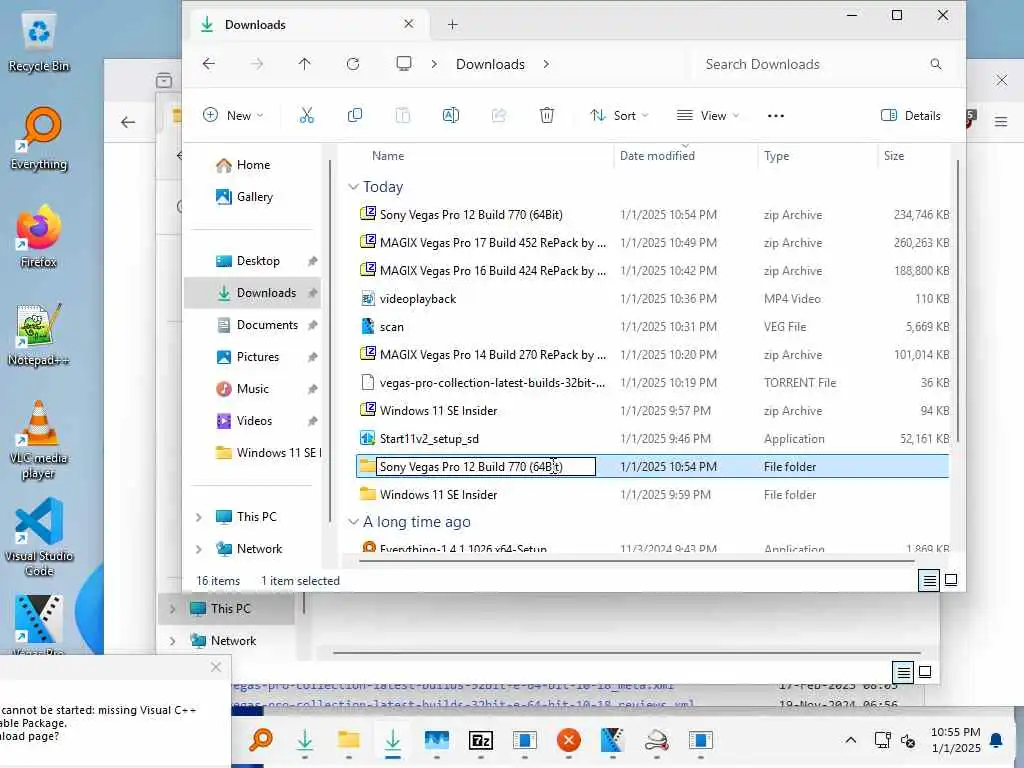Click the This PC monitor icon in breadcrumb
Image resolution: width=1024 pixels, height=768 pixels.
coord(404,64)
